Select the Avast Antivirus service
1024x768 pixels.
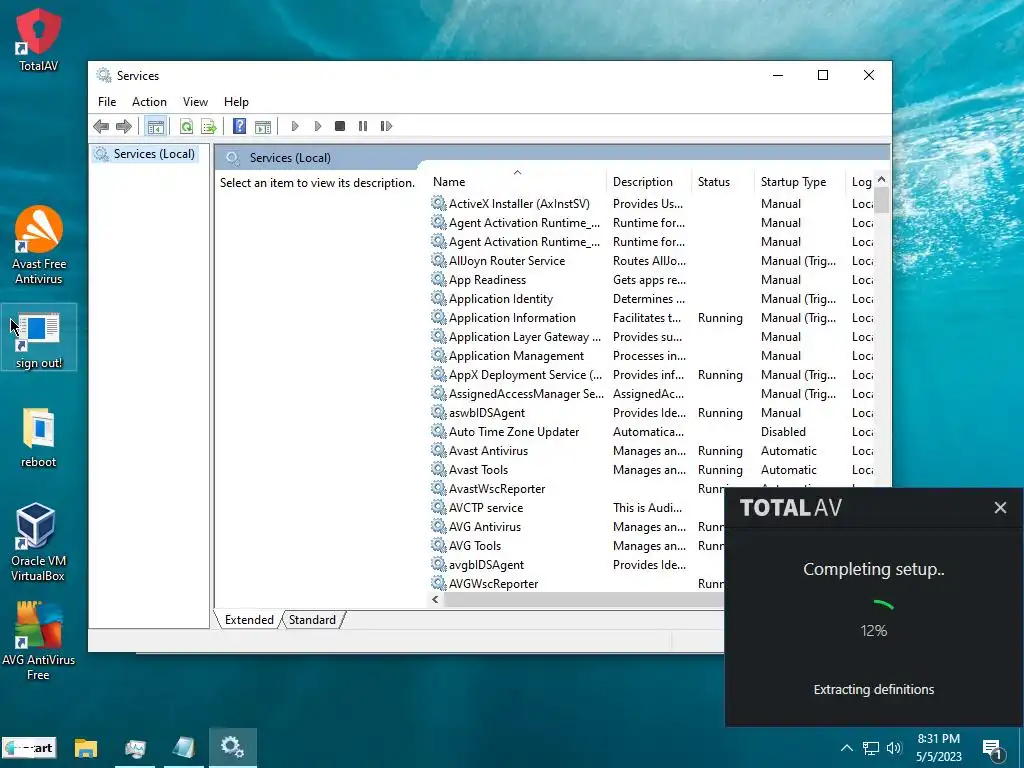(x=488, y=451)
